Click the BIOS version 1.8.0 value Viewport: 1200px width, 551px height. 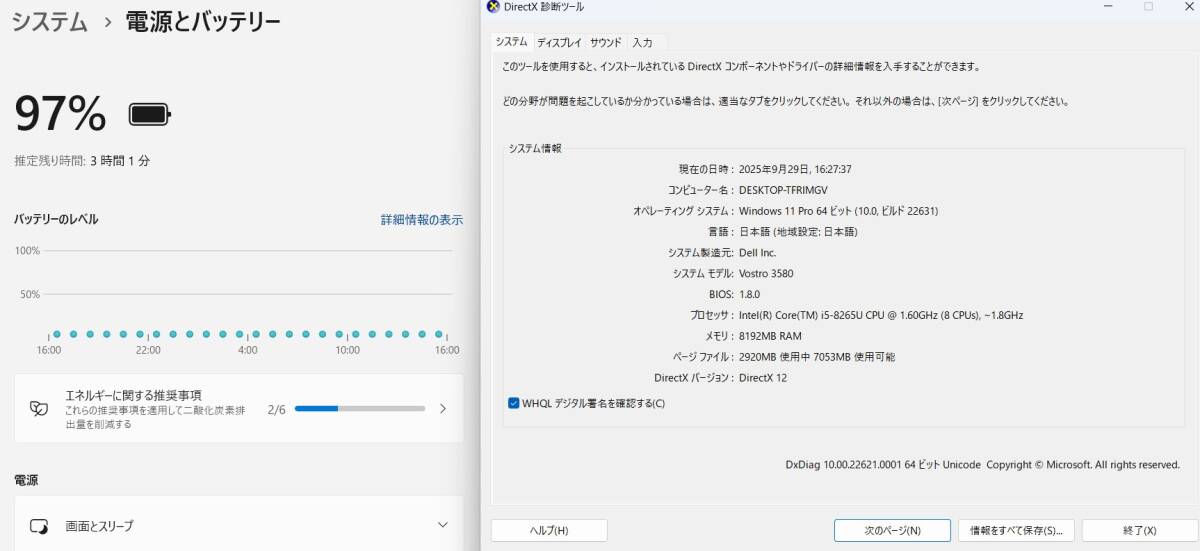click(x=749, y=294)
